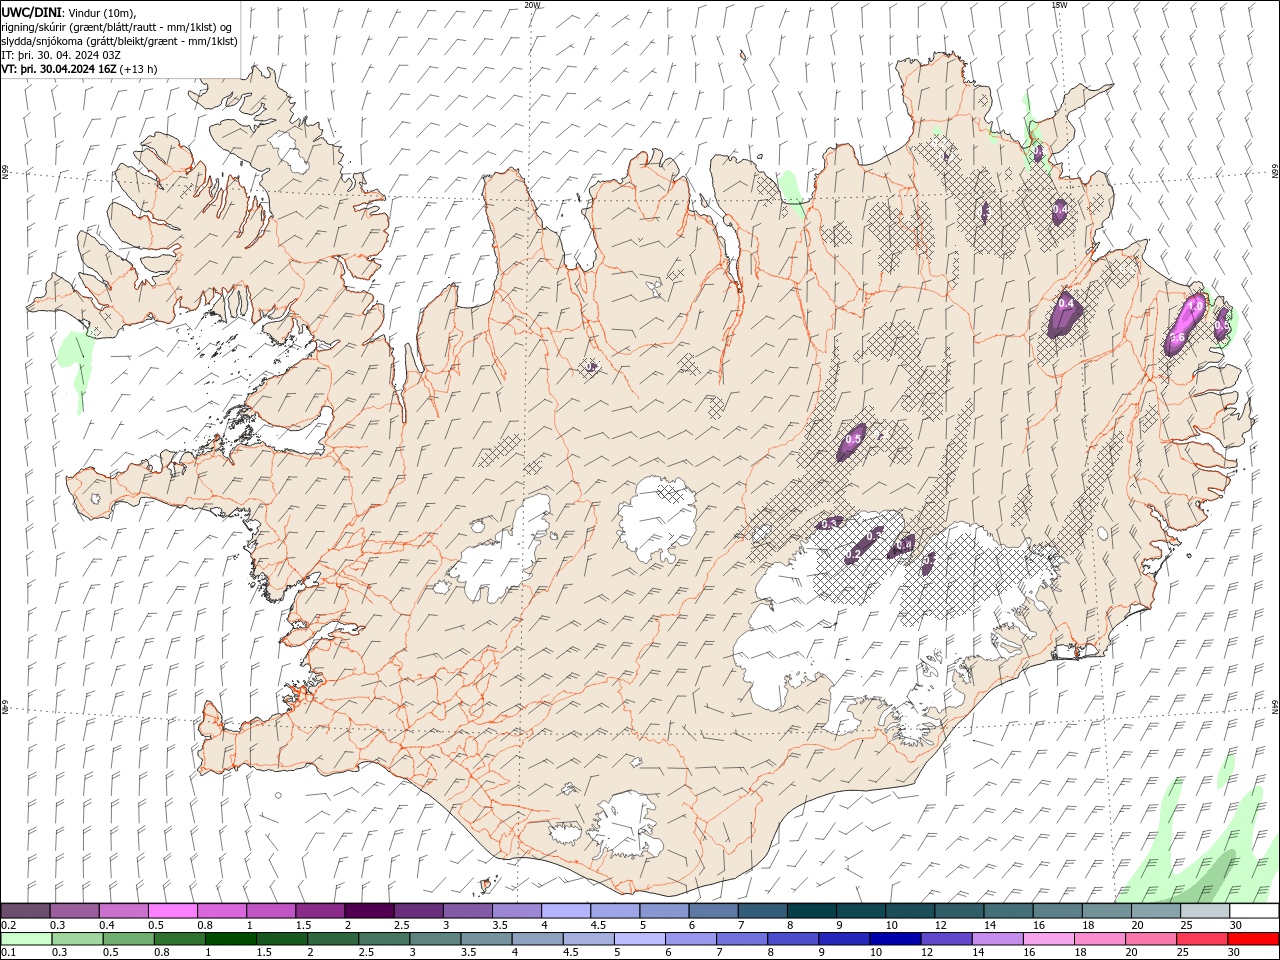
Task: Click the bottom-row legend value 0.1
Action: pos(8,953)
